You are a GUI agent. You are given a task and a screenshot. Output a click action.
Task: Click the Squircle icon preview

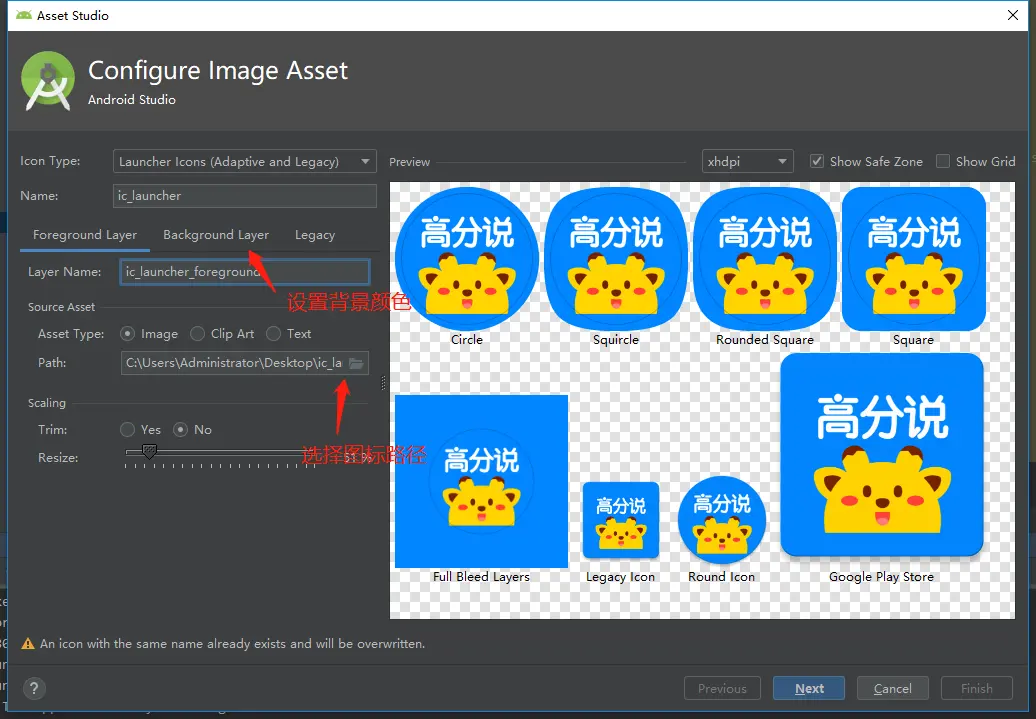[616, 259]
